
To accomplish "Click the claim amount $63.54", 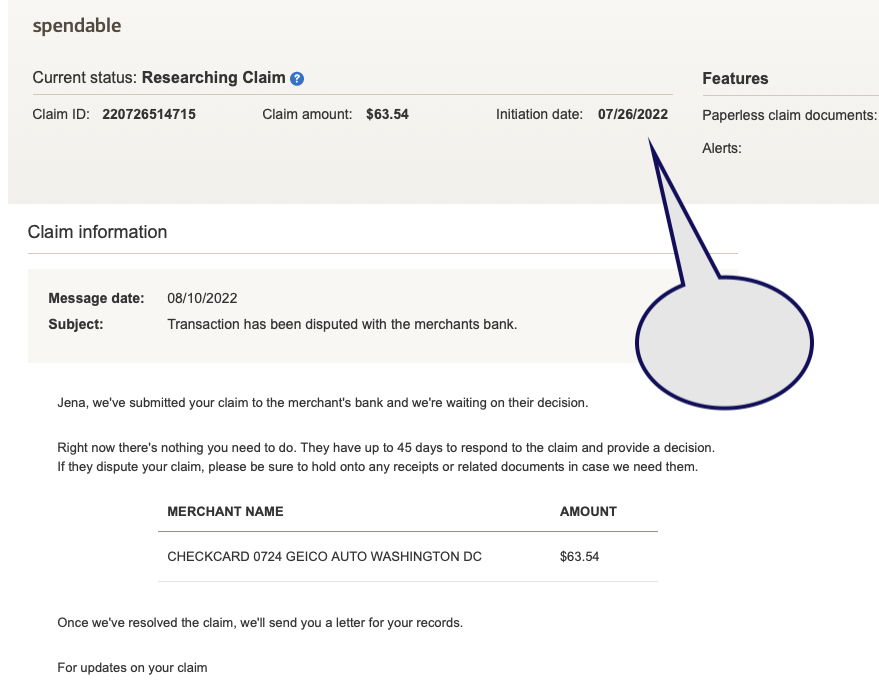I will click(x=387, y=114).
